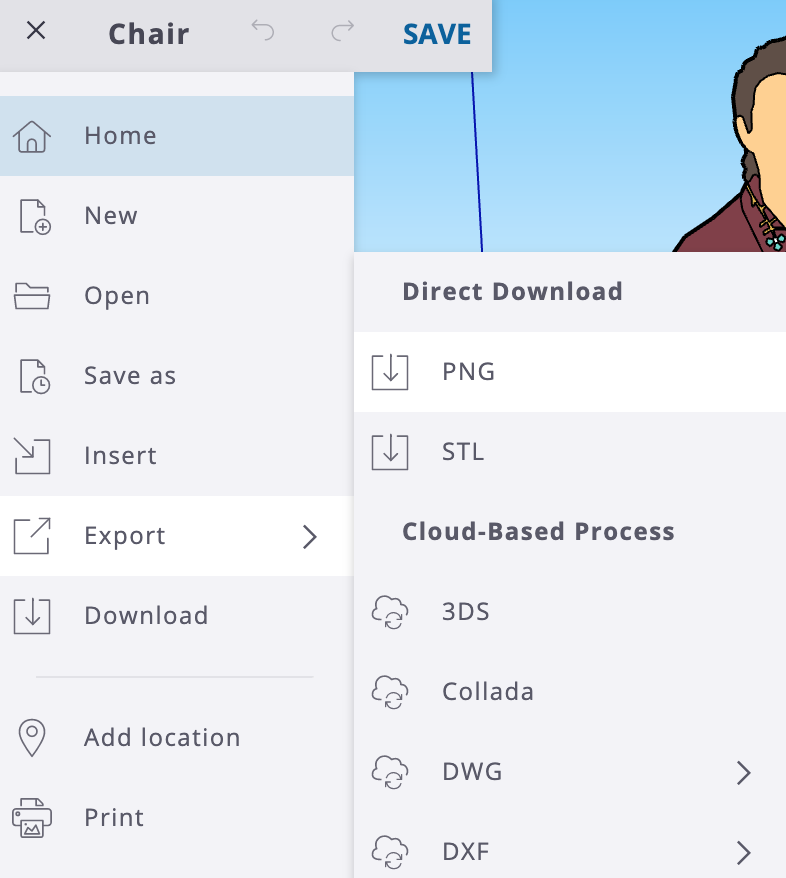Click the undo arrow icon
The height and width of the screenshot is (878, 786).
click(x=263, y=31)
